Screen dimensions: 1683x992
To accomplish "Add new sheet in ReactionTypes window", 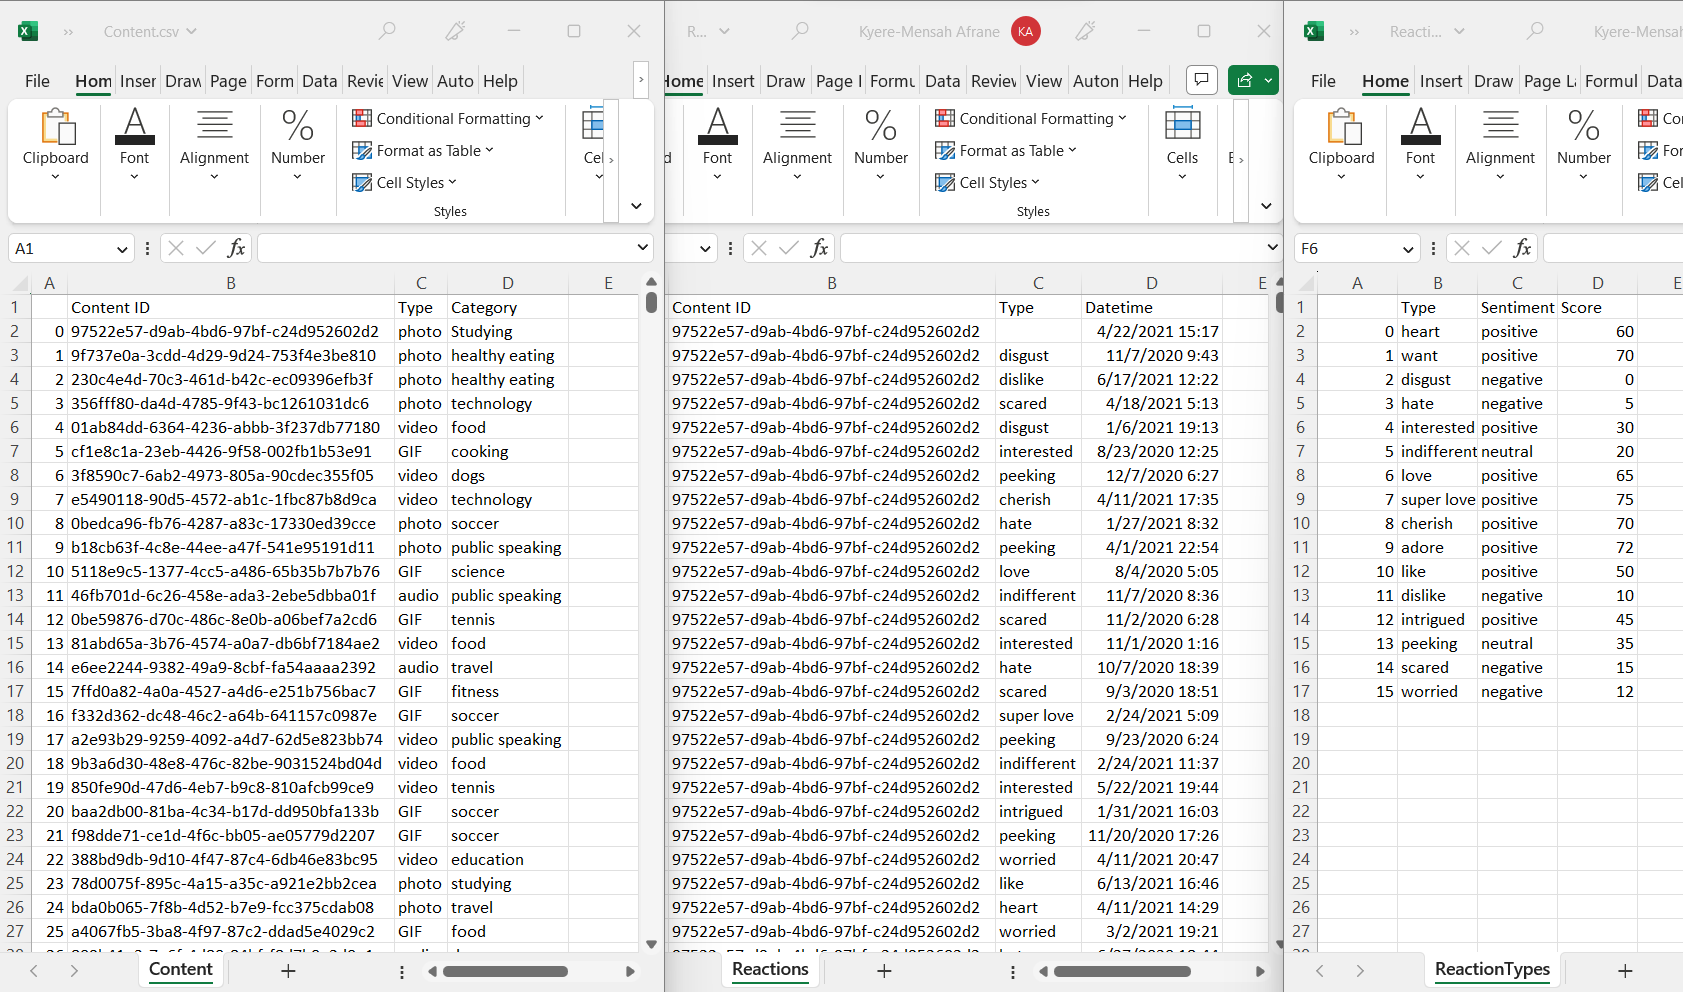I will point(1625,971).
